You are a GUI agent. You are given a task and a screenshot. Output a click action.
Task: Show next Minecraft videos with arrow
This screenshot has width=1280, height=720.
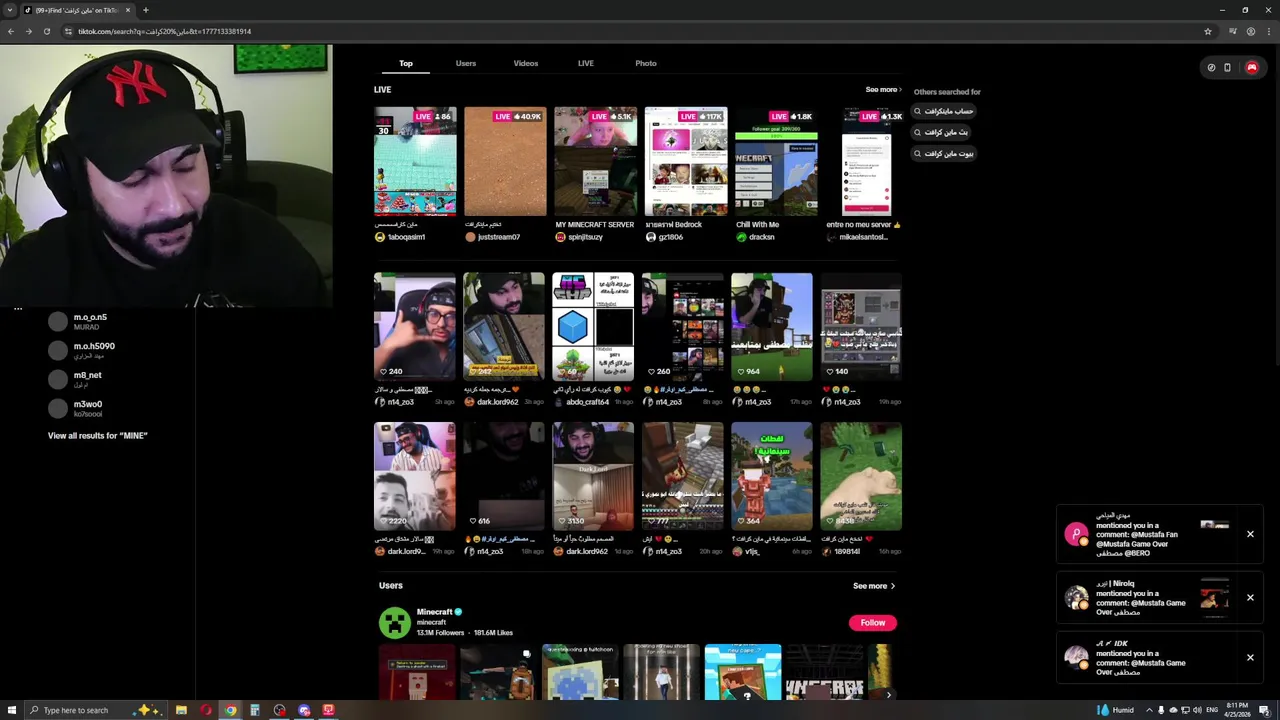click(x=888, y=694)
